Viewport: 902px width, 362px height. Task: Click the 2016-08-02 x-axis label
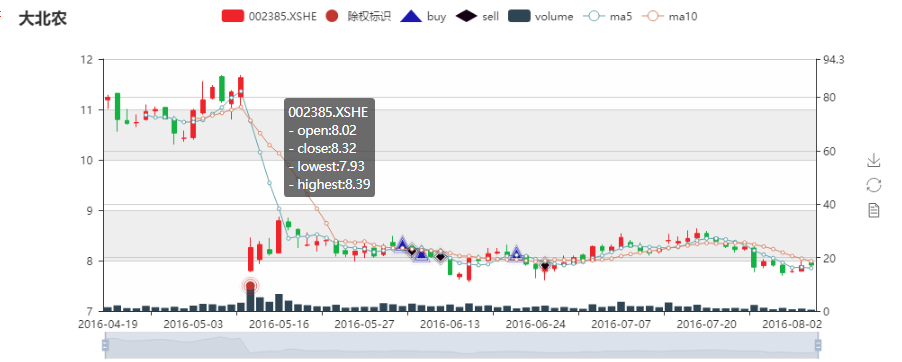coord(792,324)
